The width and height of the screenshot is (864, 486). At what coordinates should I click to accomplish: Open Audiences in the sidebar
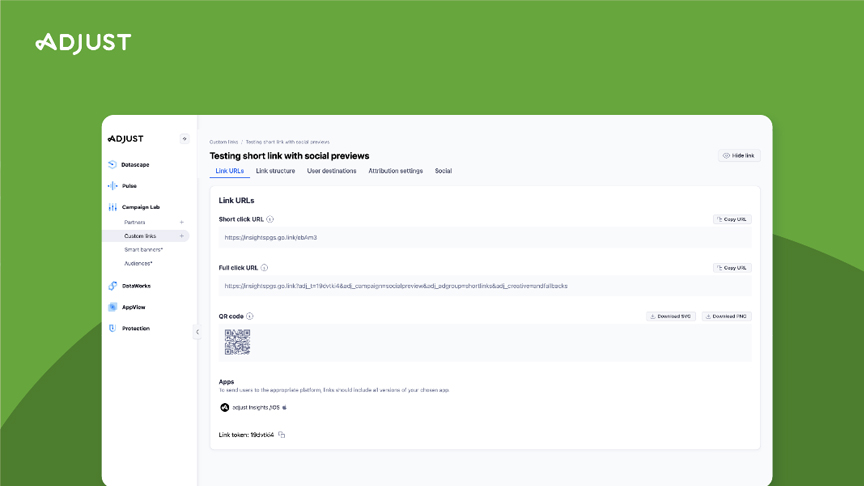click(x=138, y=263)
